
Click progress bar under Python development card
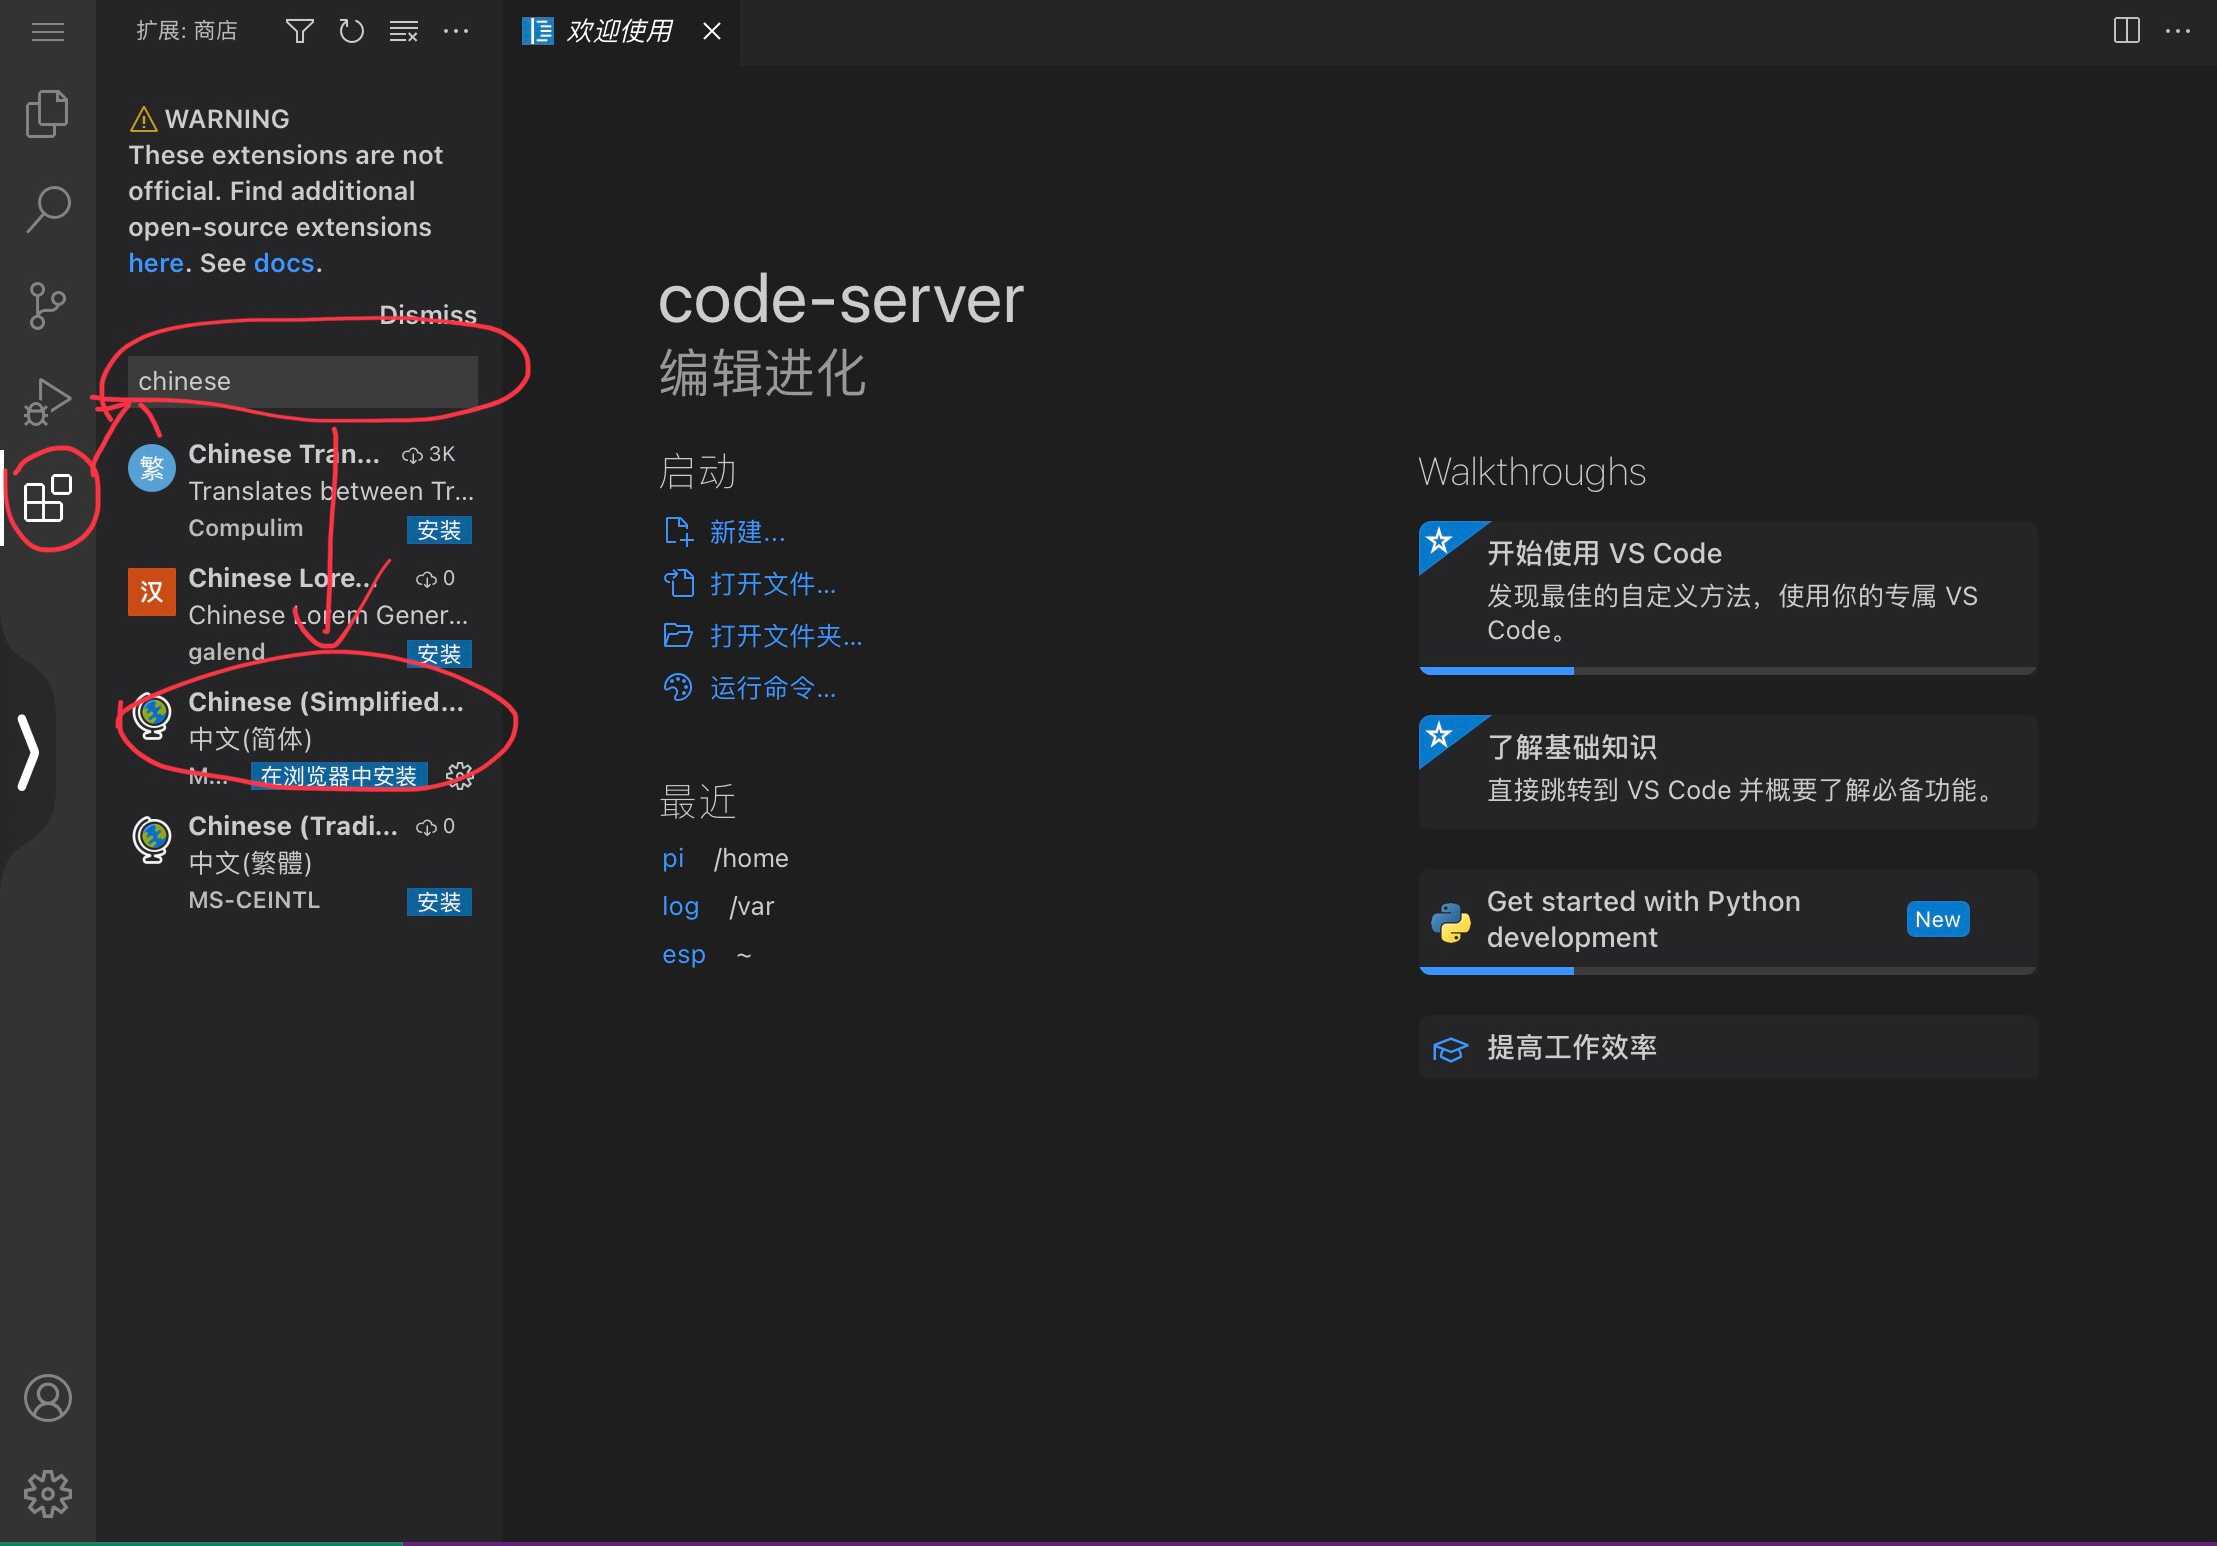pyautogui.click(x=1728, y=970)
